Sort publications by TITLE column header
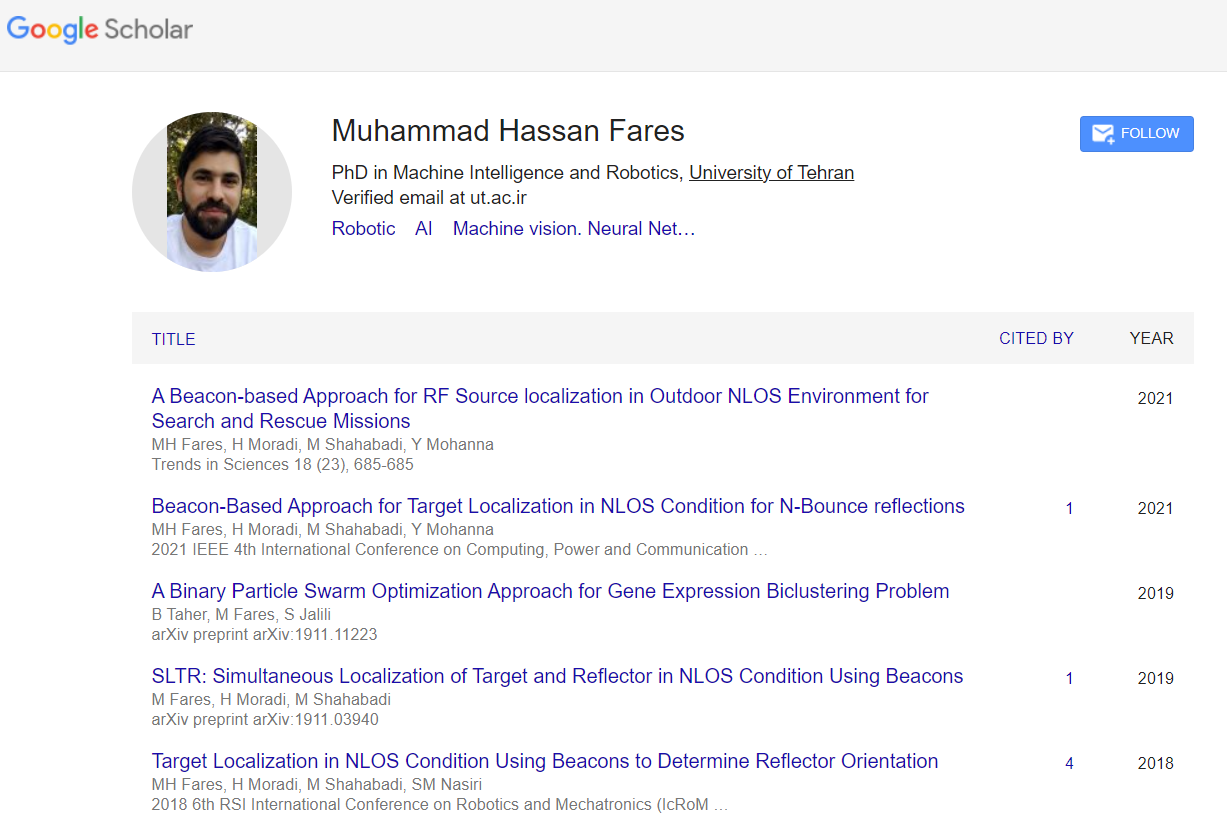 pyautogui.click(x=173, y=339)
